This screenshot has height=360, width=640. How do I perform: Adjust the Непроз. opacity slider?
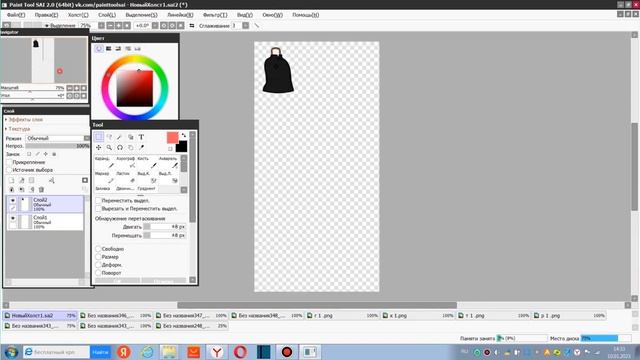click(x=57, y=146)
